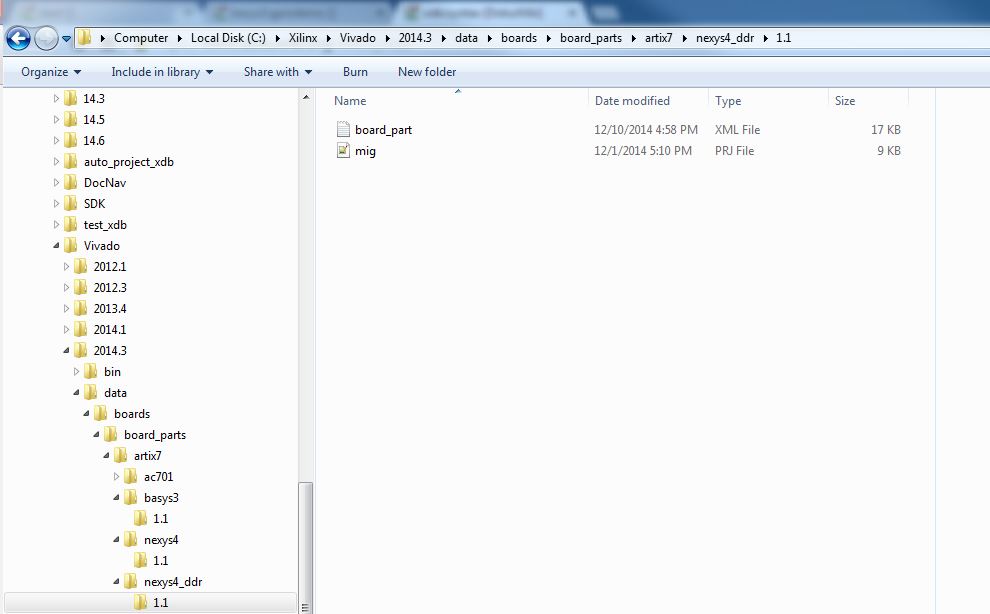The width and height of the screenshot is (990, 614).
Task: Open the recent pages dropdown arrow
Action: 66,39
